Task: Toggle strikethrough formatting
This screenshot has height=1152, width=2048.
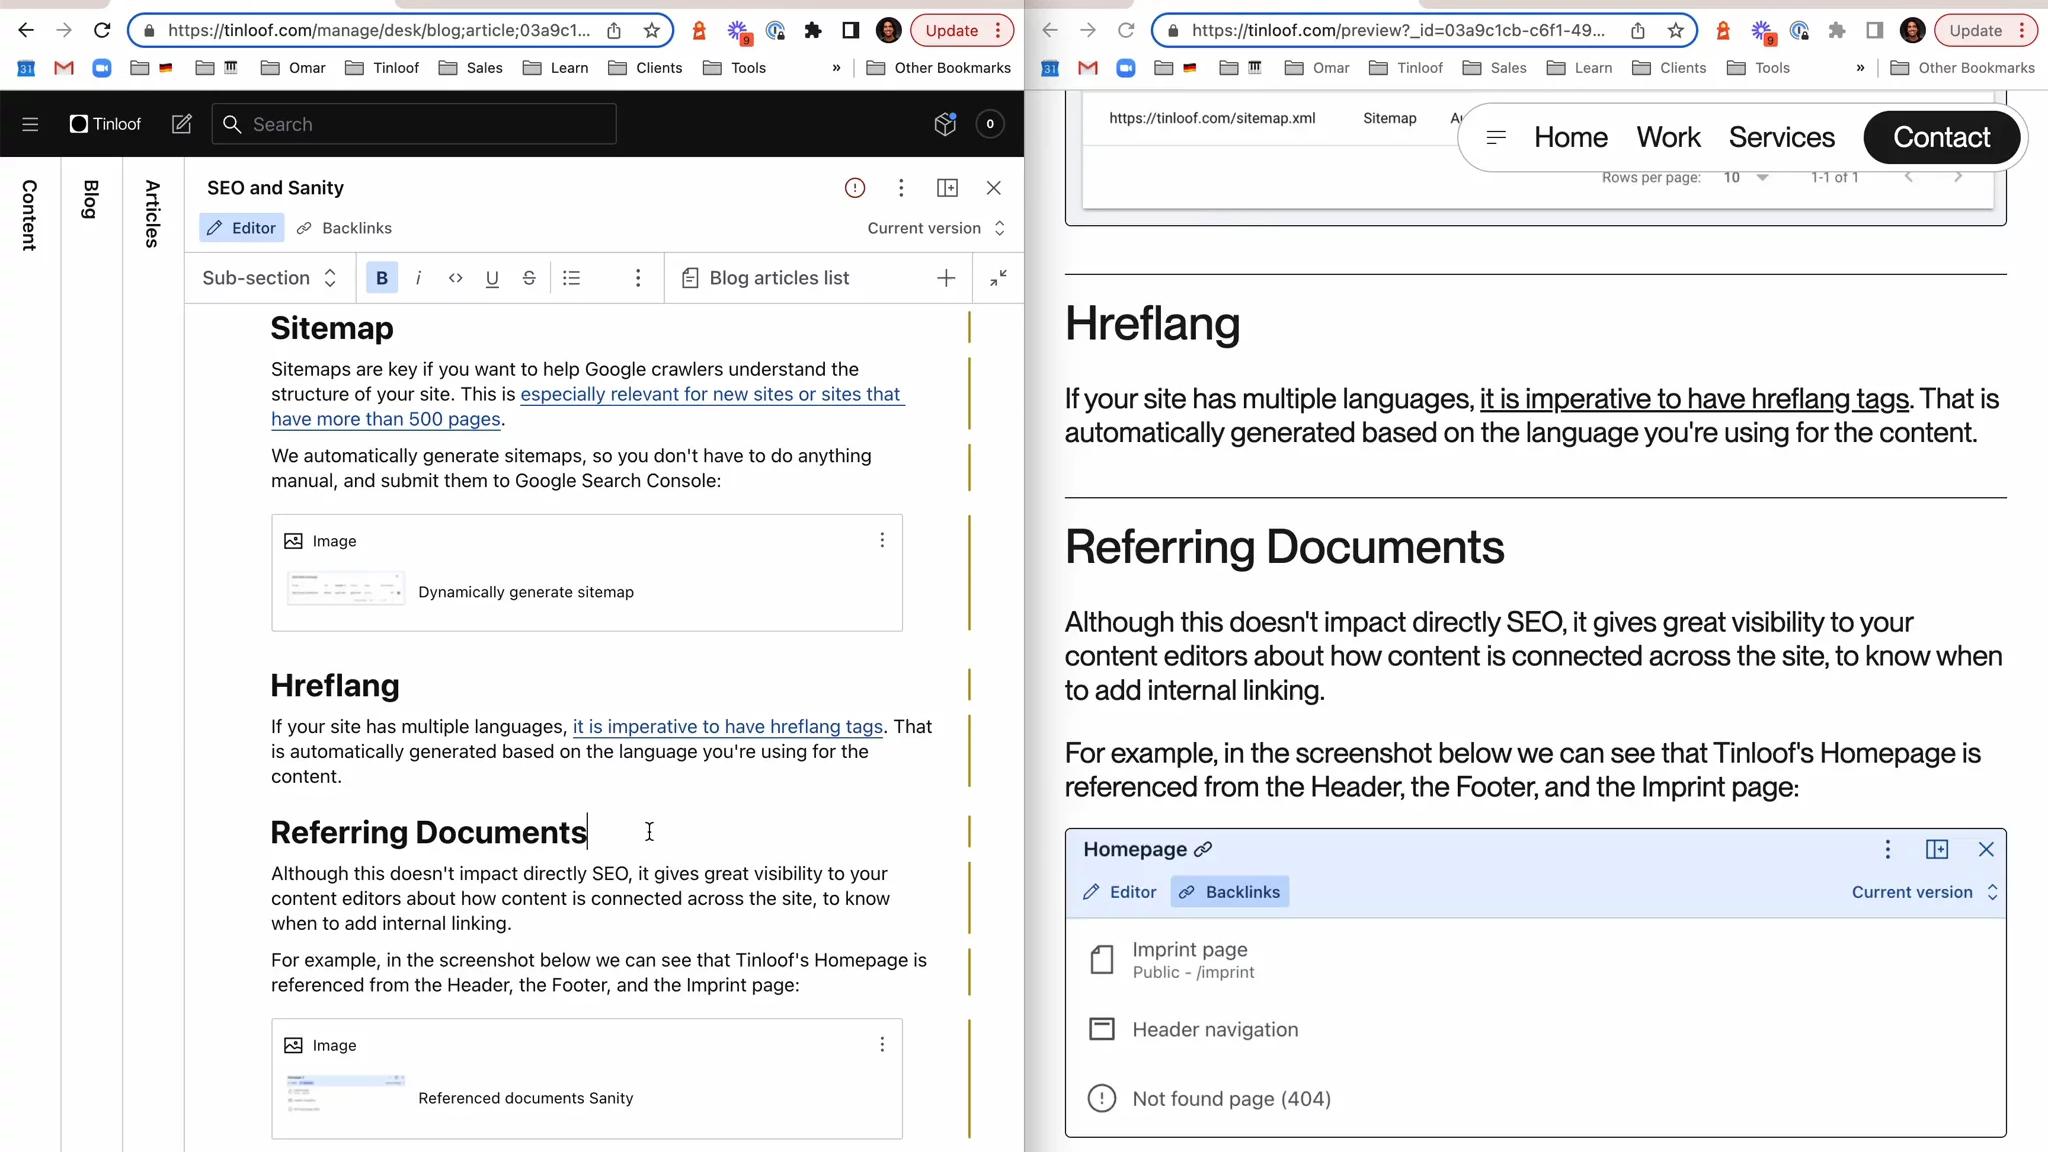Action: point(529,278)
